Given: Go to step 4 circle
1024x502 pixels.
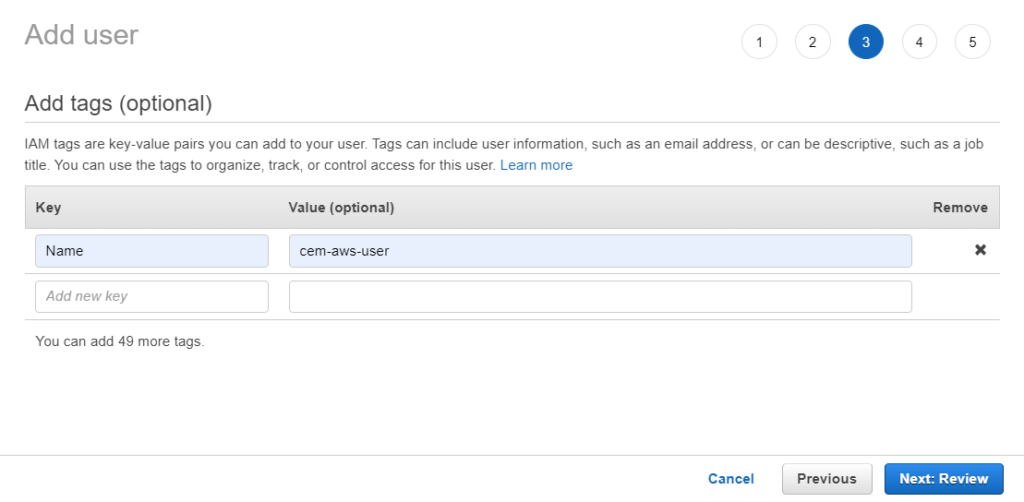Looking at the screenshot, I should click(919, 42).
